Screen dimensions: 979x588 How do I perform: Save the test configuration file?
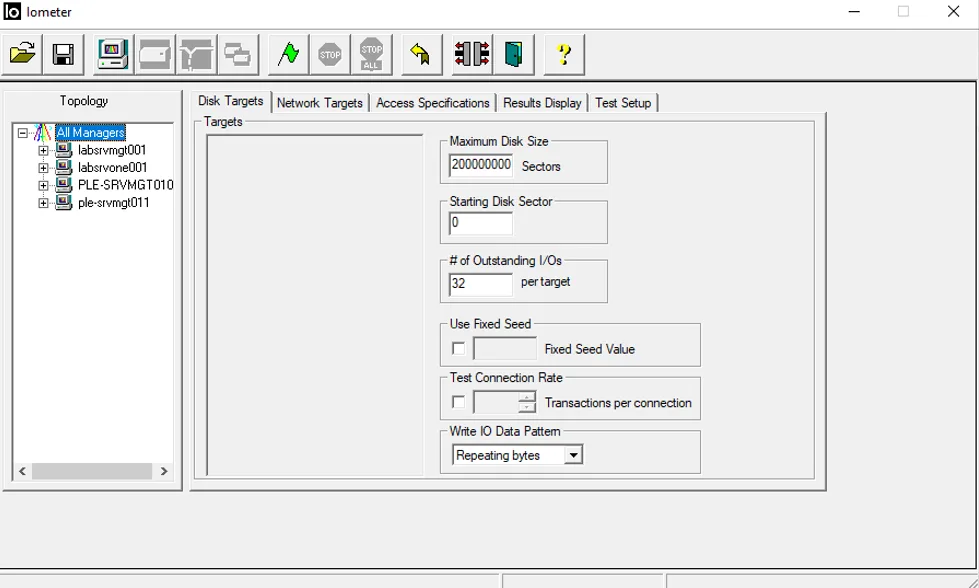[63, 54]
